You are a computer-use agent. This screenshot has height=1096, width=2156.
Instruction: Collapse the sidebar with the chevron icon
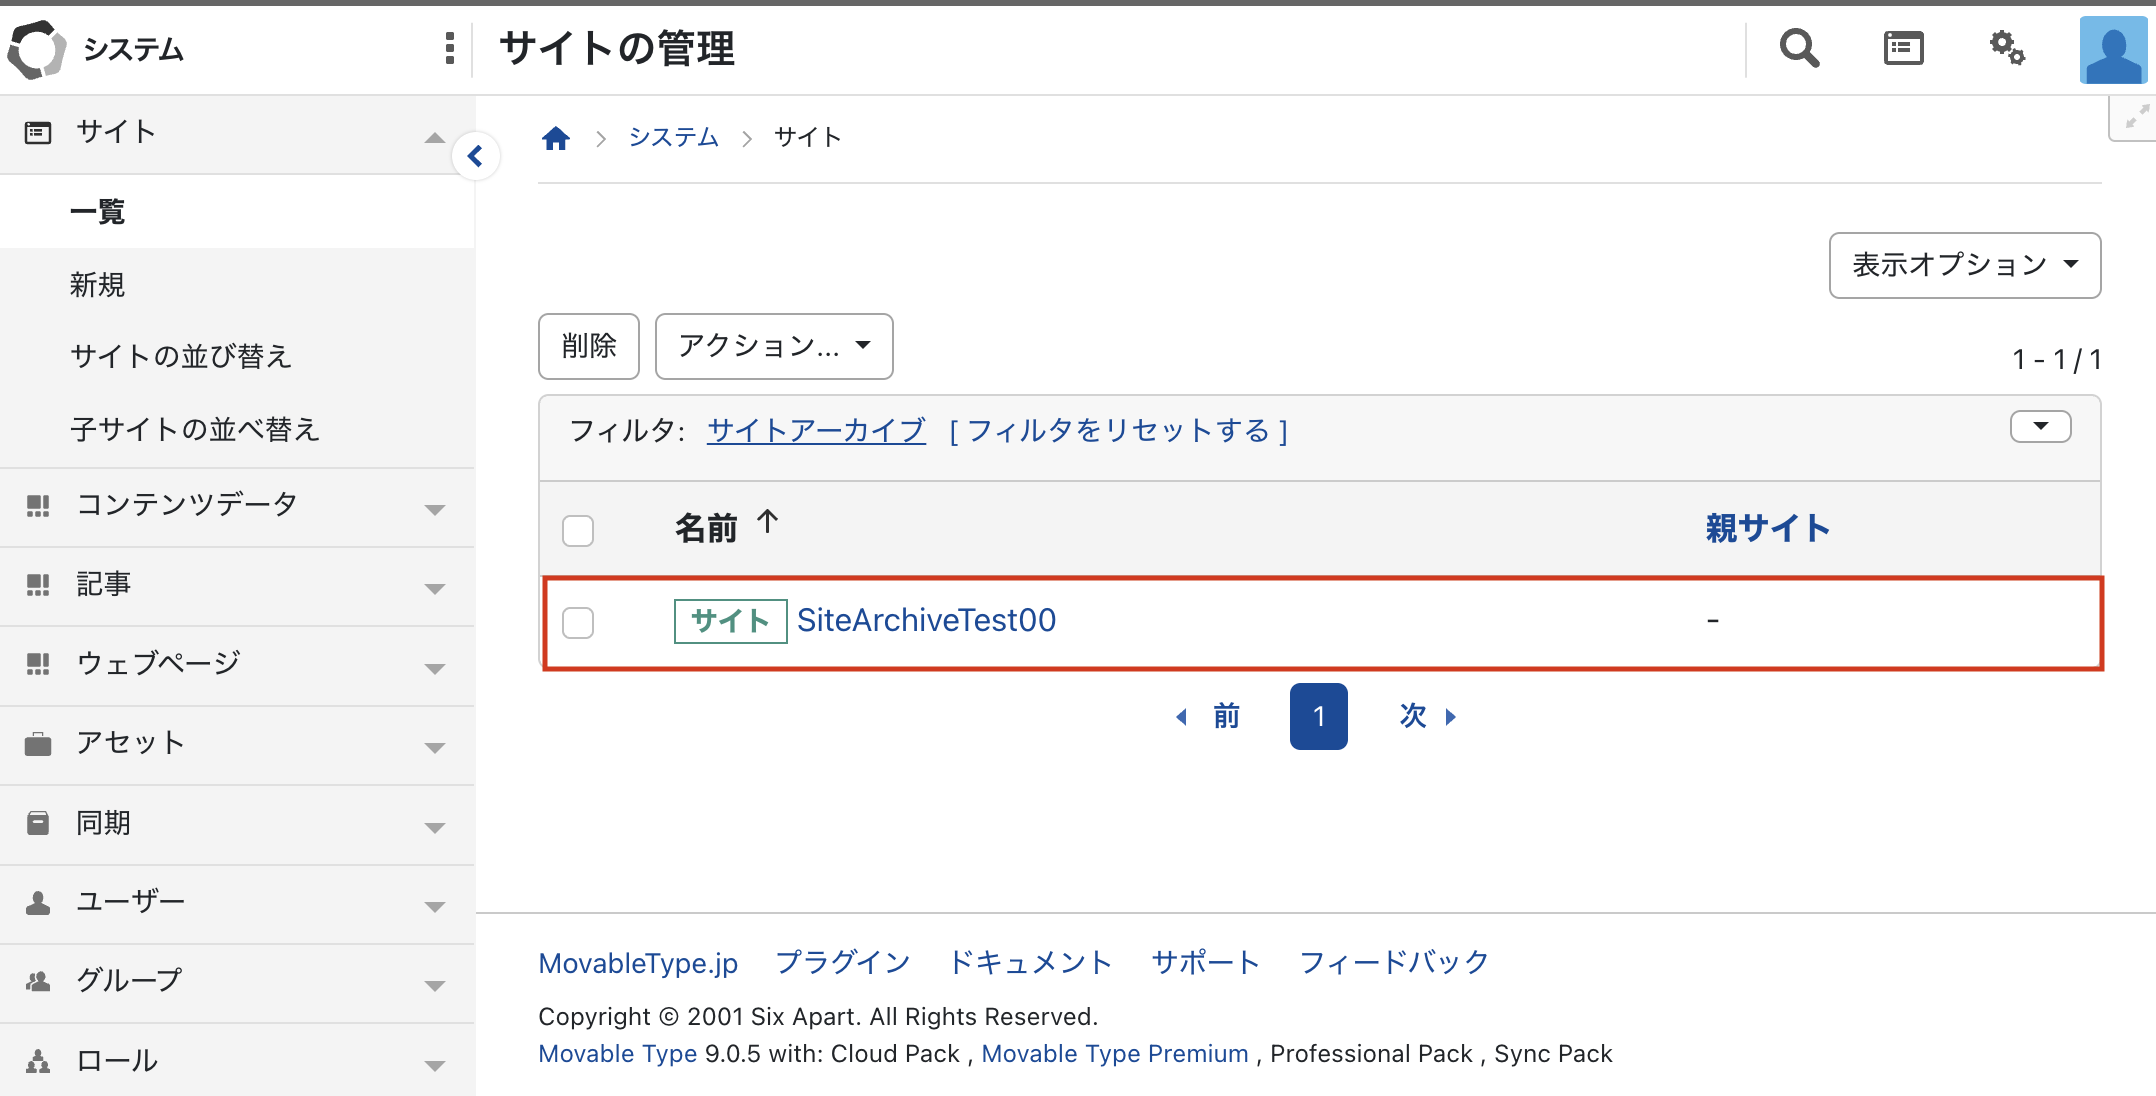[x=478, y=156]
